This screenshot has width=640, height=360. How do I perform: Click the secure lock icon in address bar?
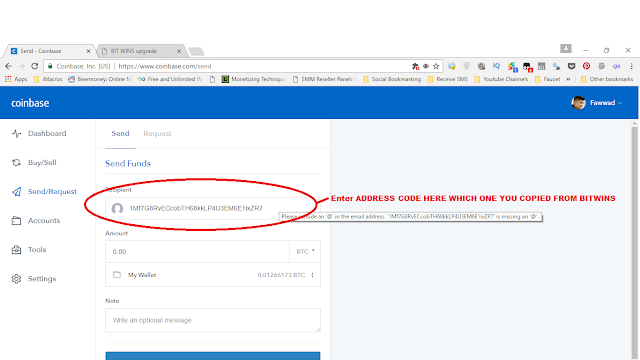(50, 66)
